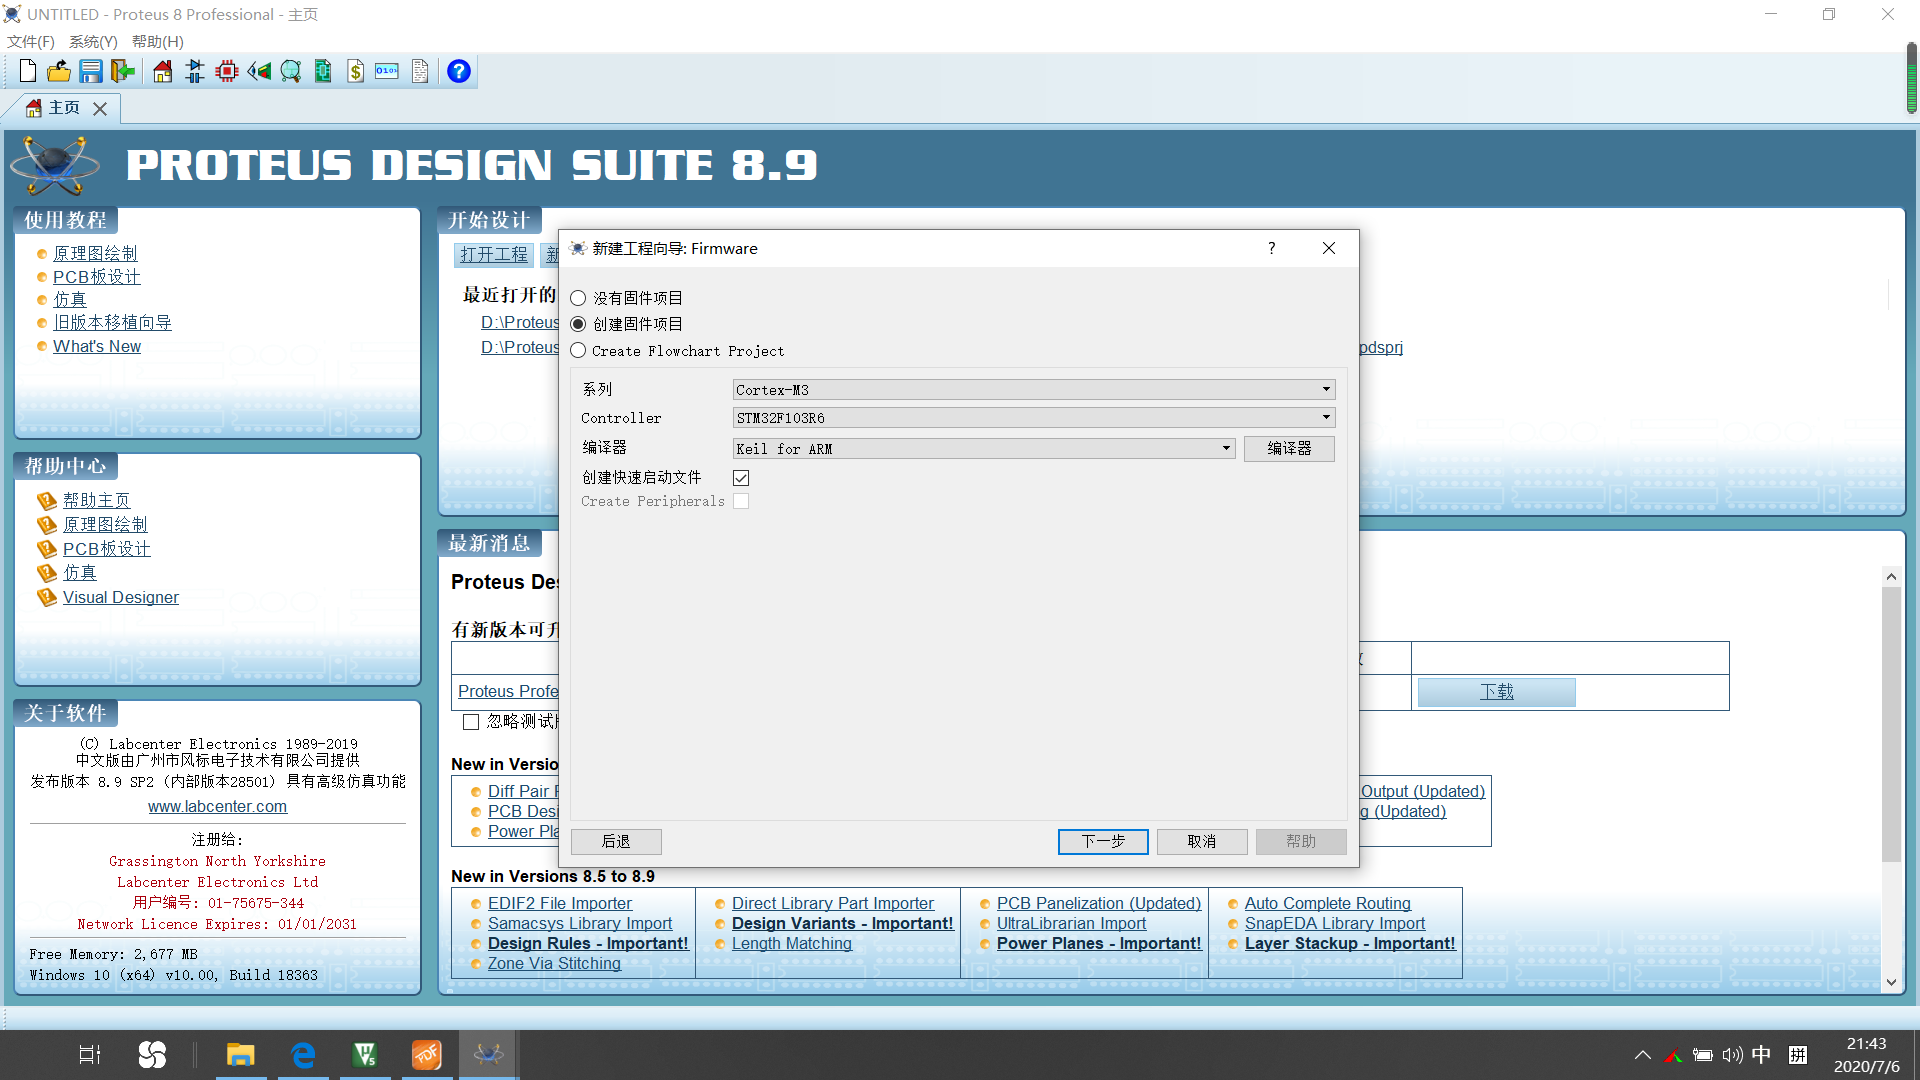Click the 编译器 button beside compiler field

pyautogui.click(x=1288, y=449)
